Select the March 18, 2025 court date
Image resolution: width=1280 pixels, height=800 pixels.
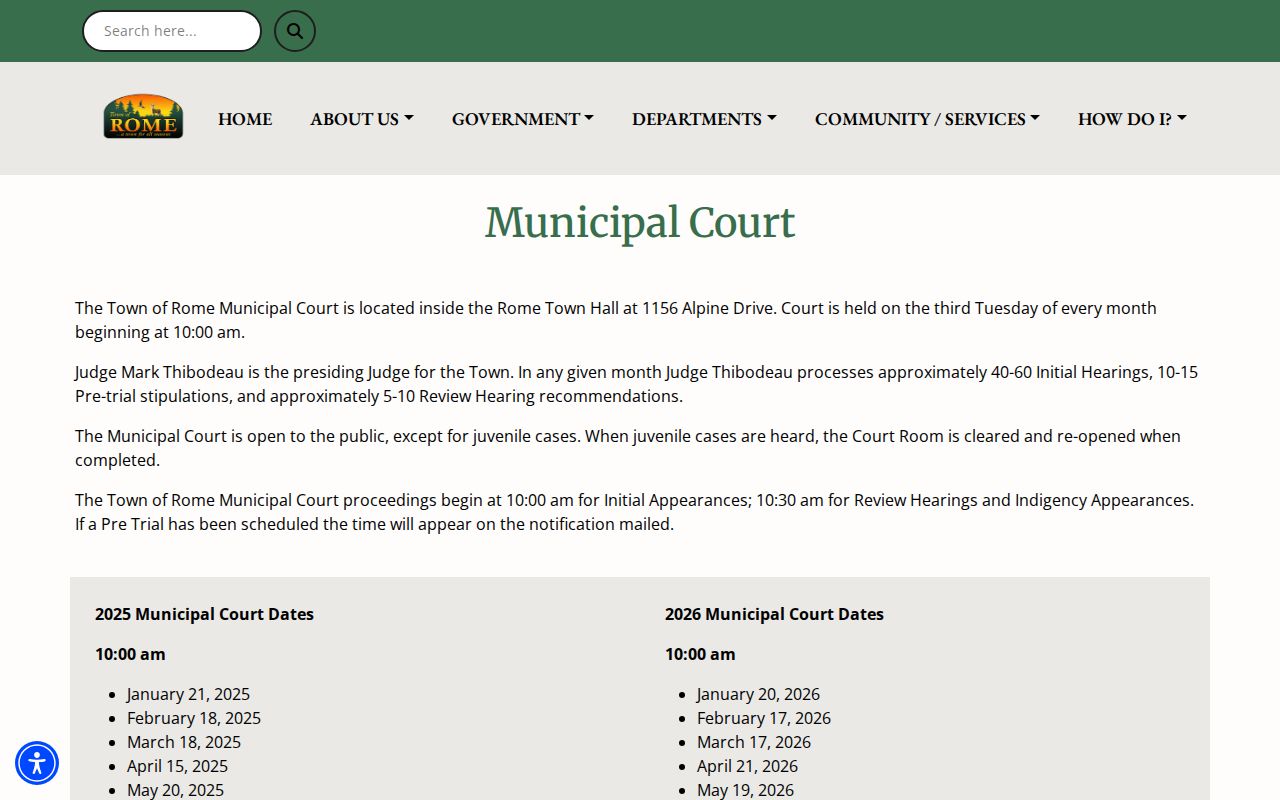184,742
